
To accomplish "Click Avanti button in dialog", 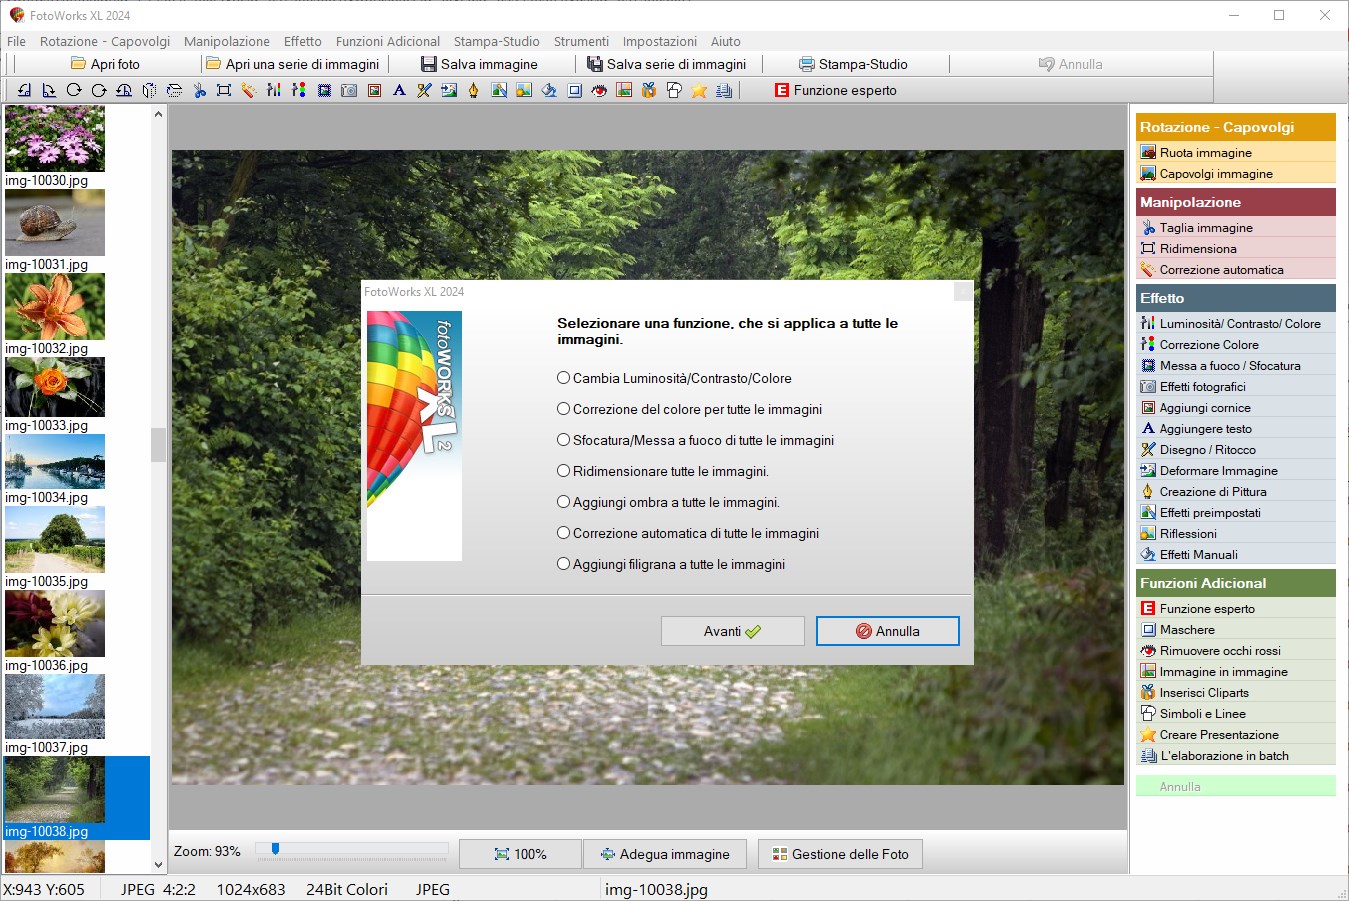I will [x=732, y=631].
